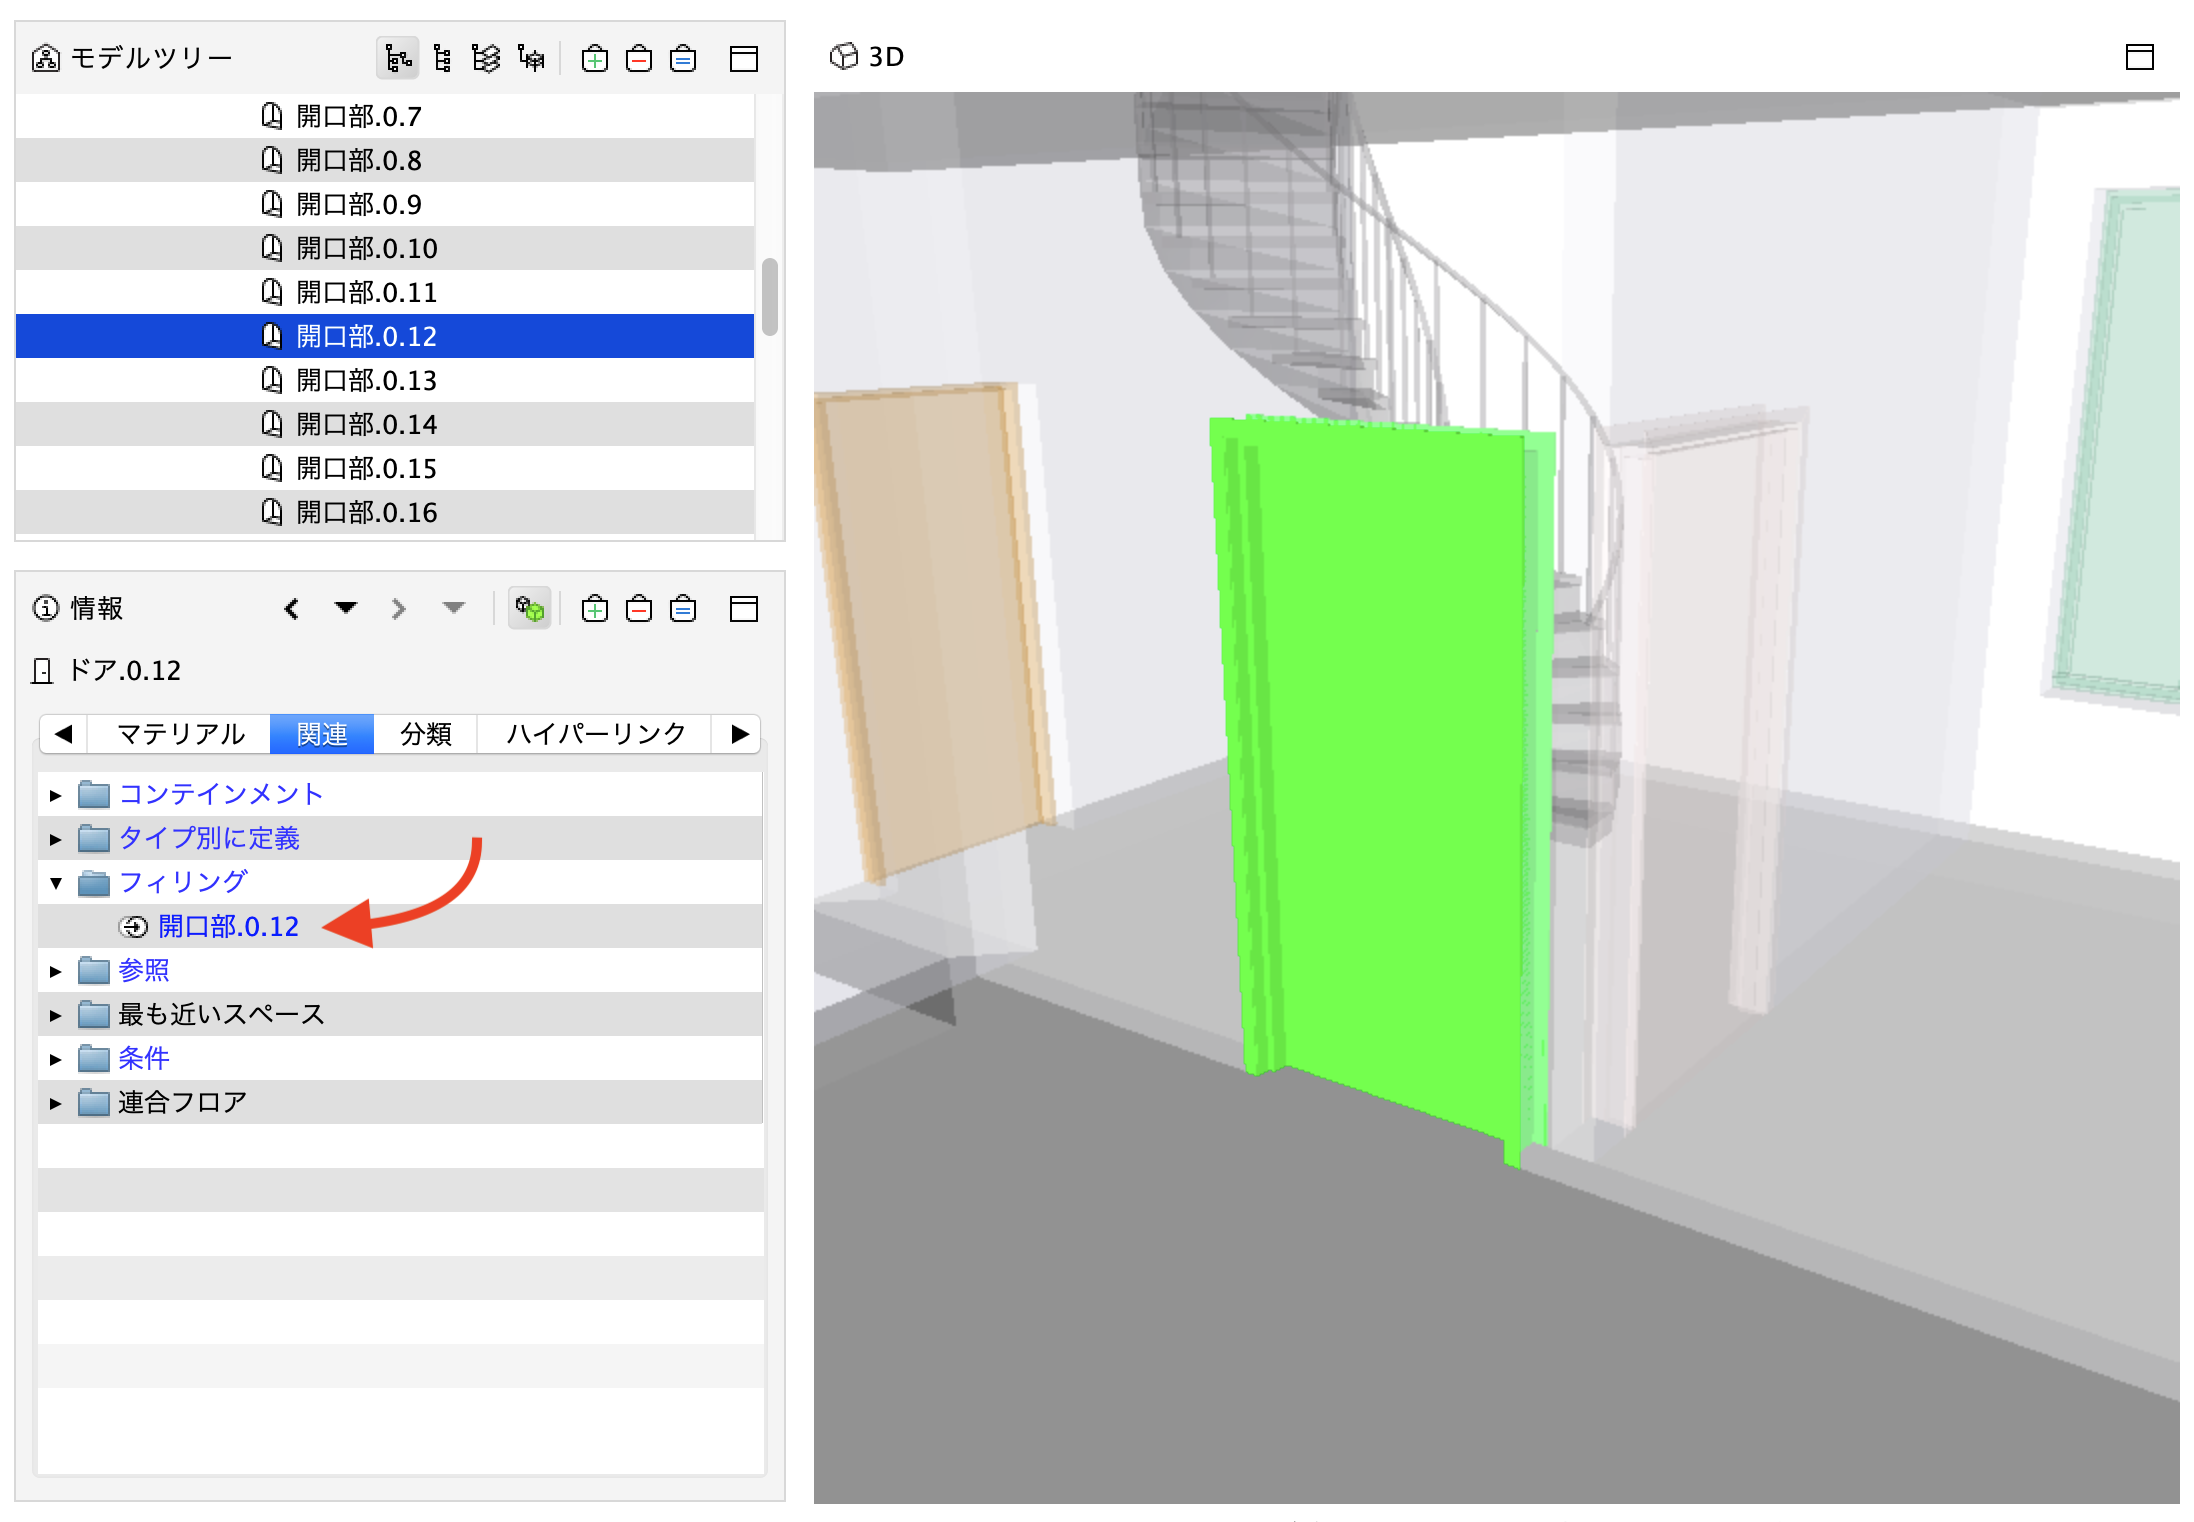Show next tabs with right arrow
Screen dimensions: 2194x1522
pyautogui.click(x=739, y=734)
